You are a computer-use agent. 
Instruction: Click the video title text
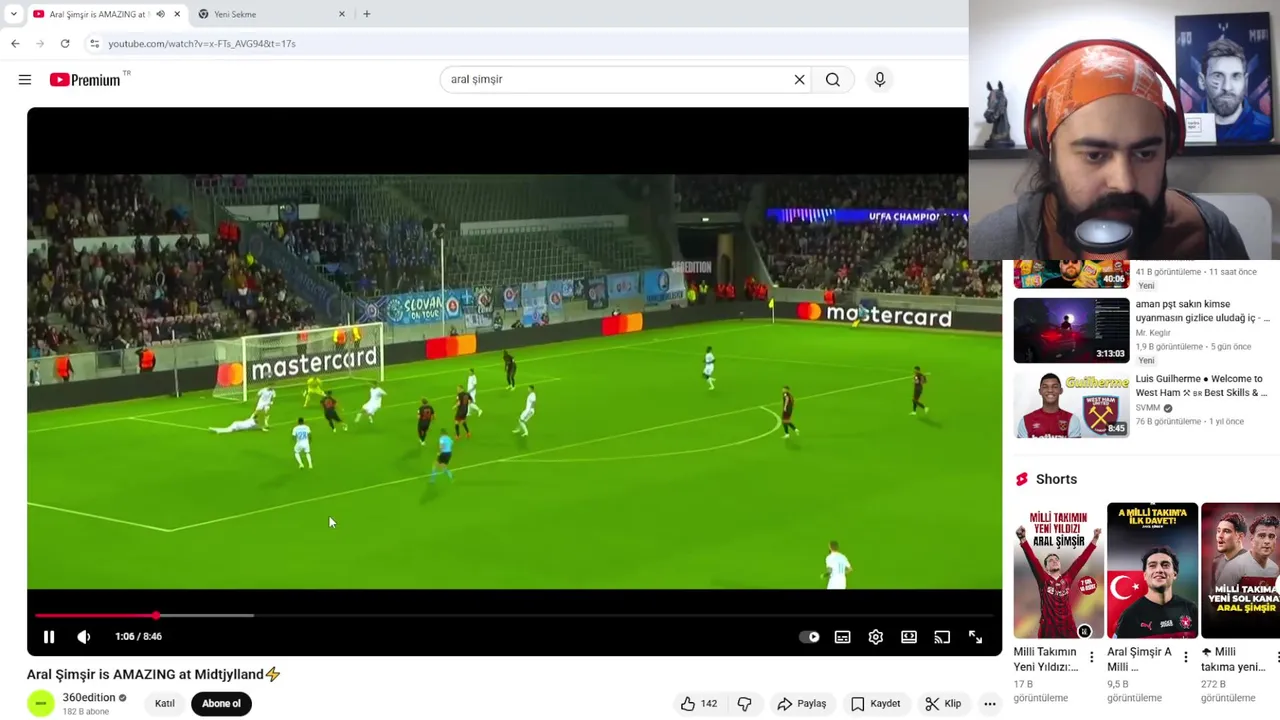(x=154, y=675)
